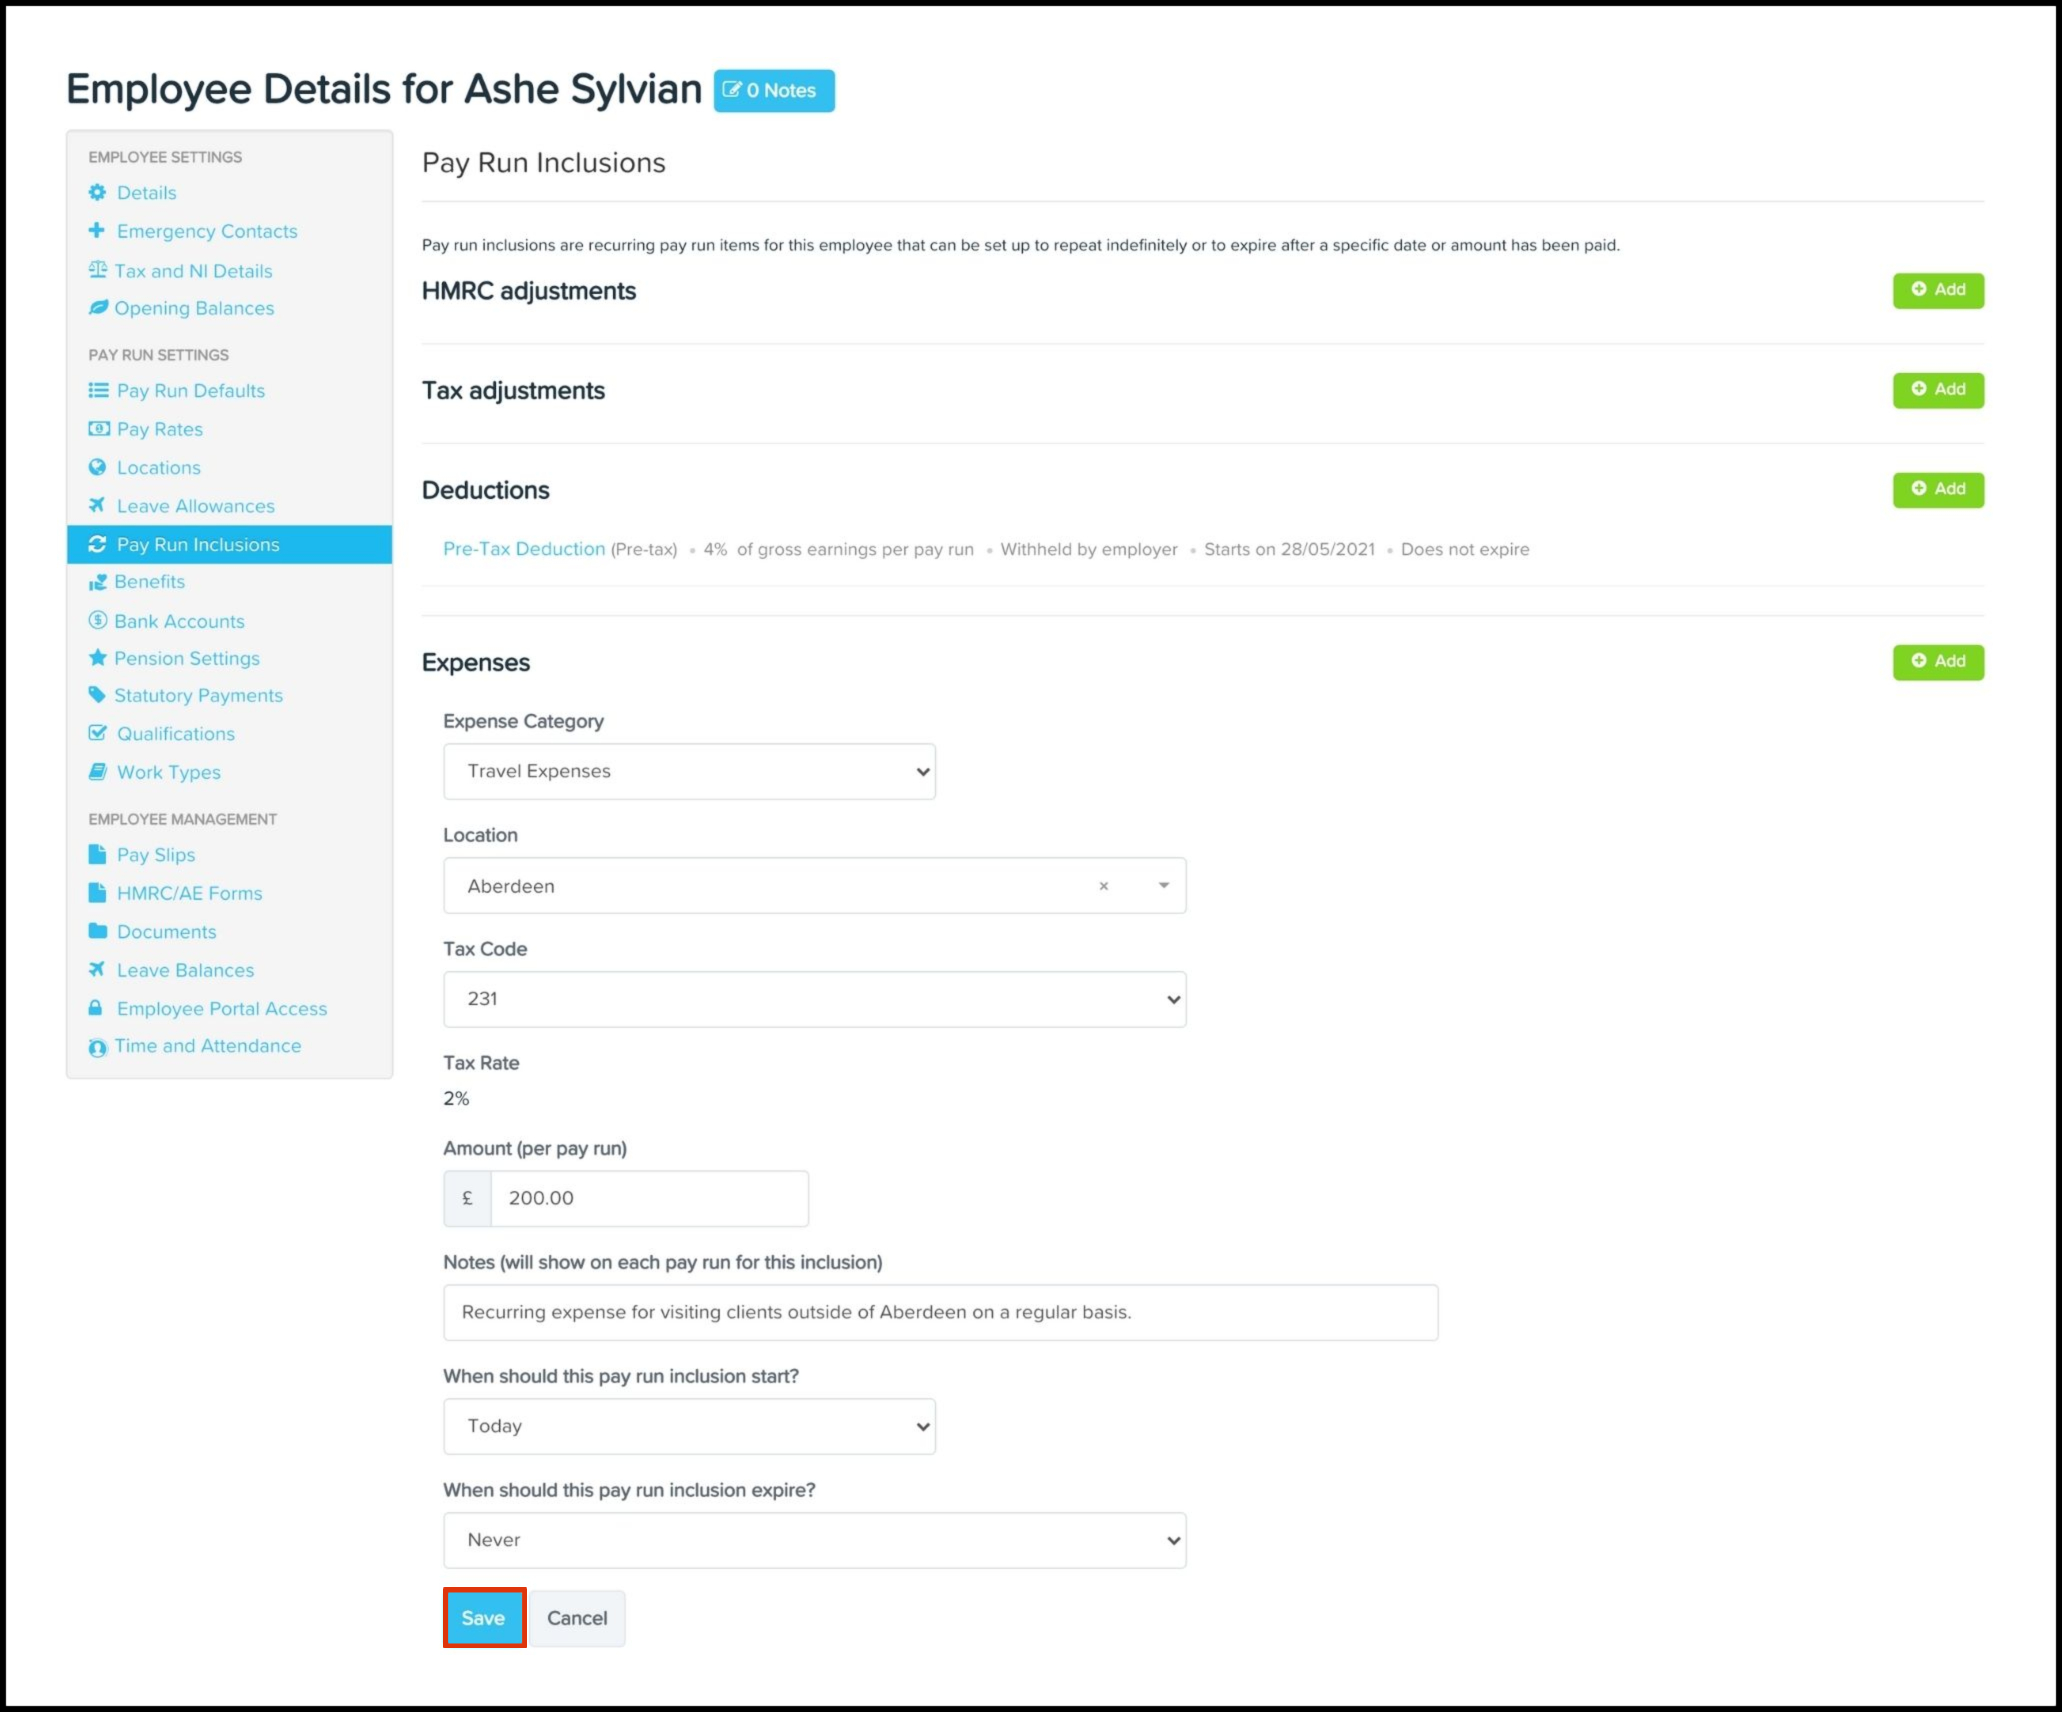2062x1712 pixels.
Task: Add a new HMRC adjustment
Action: [x=1937, y=290]
